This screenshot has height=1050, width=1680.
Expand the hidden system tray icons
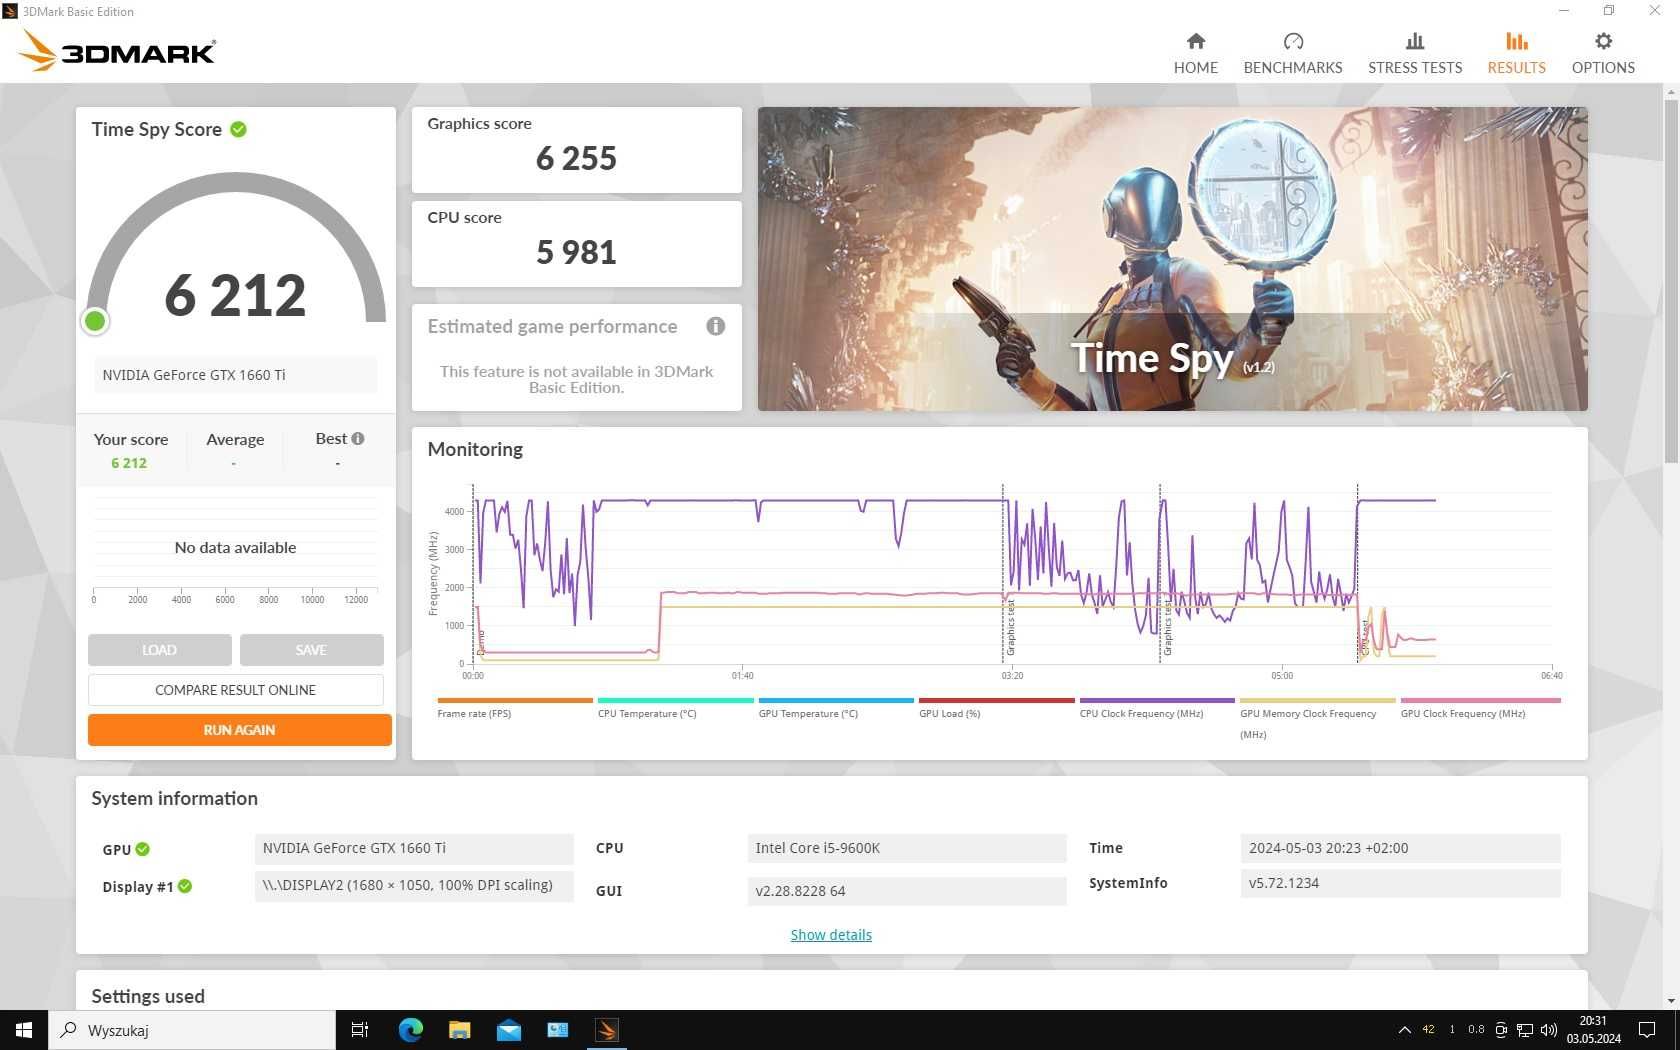(1404, 1030)
